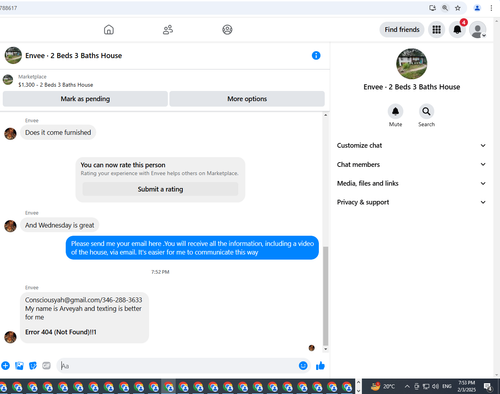Open the network tray icon
This screenshot has height=394, width=500.
point(426,386)
